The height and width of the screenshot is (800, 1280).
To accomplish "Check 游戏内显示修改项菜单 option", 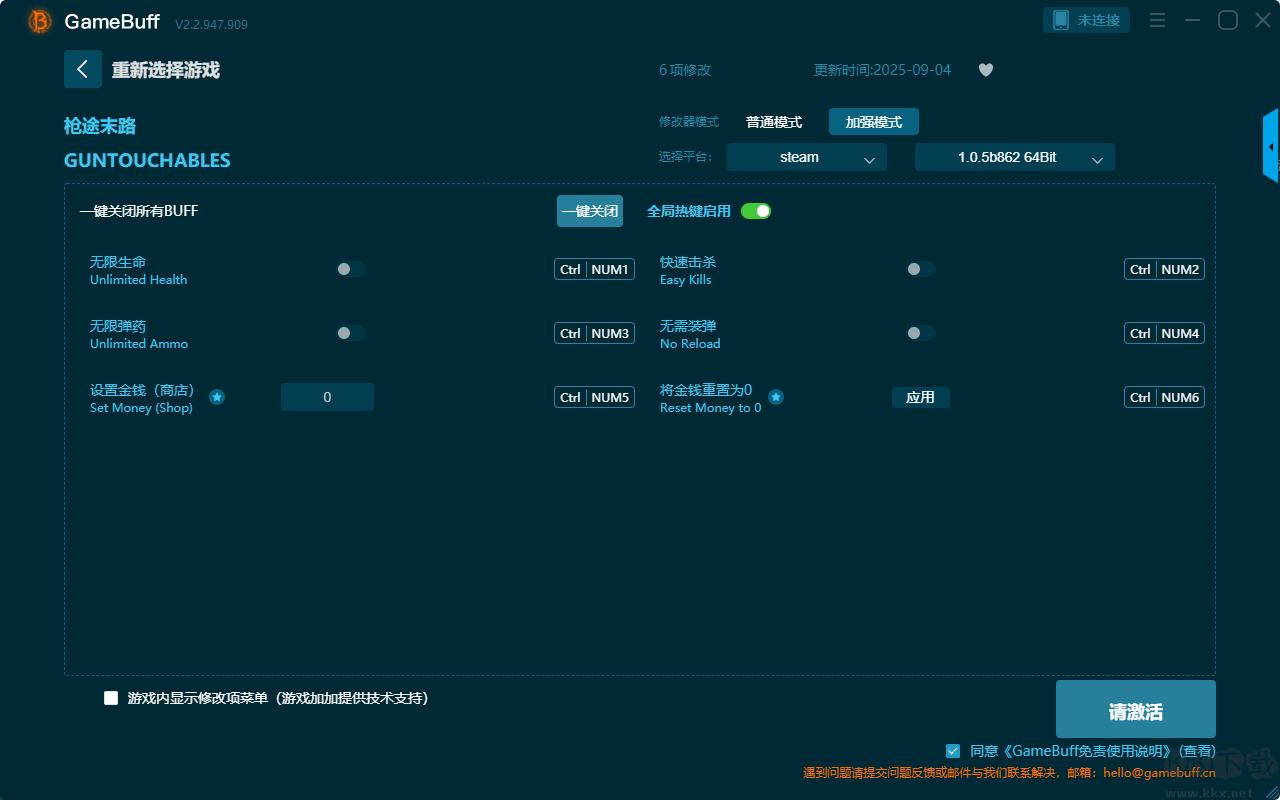I will pos(111,698).
